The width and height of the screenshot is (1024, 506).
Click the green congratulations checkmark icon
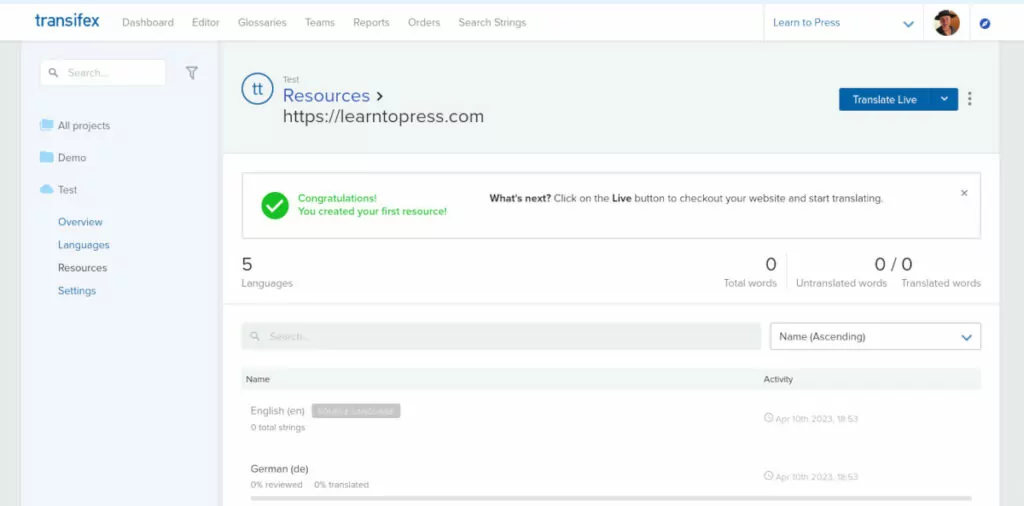(x=275, y=205)
